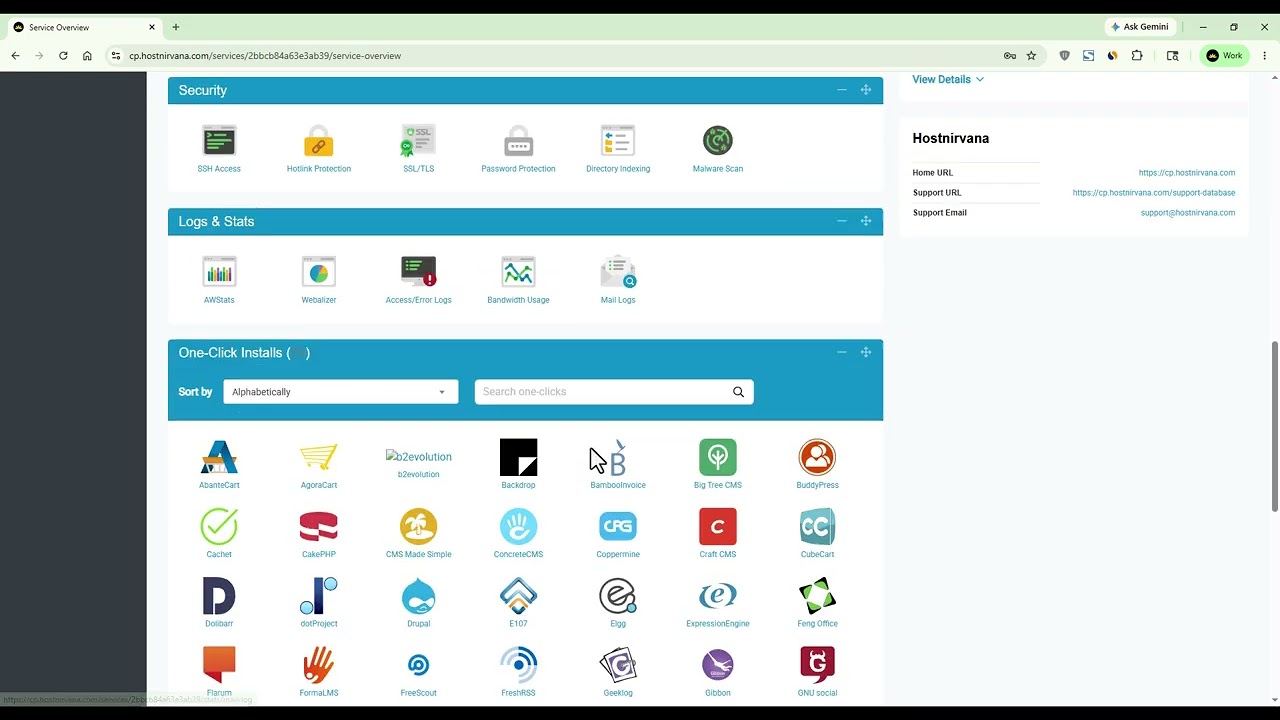This screenshot has width=1280, height=720.
Task: Launch the Malware Scan icon
Action: tap(718, 141)
